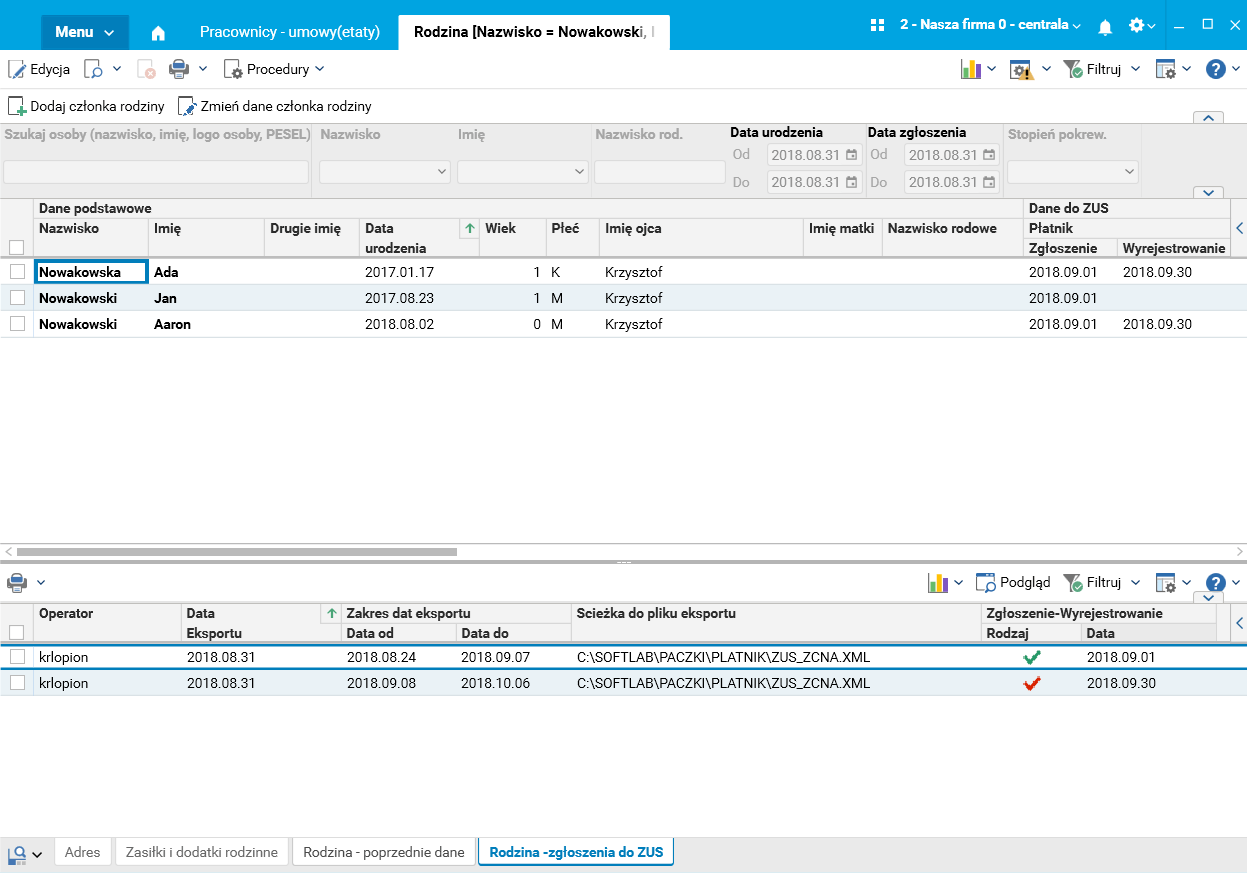Screen dimensions: 1247x873
Task: Open the Menu dropdown
Action: pyautogui.click(x=84, y=32)
